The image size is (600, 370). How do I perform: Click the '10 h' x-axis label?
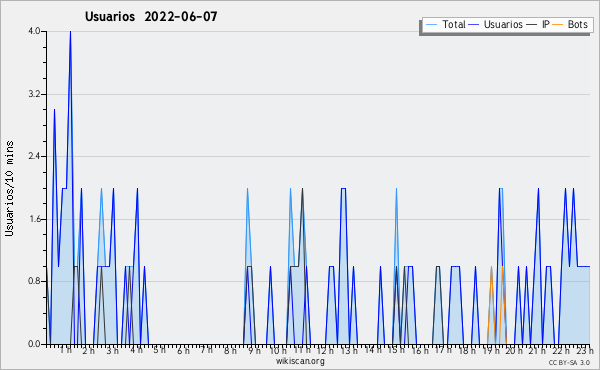point(278,350)
